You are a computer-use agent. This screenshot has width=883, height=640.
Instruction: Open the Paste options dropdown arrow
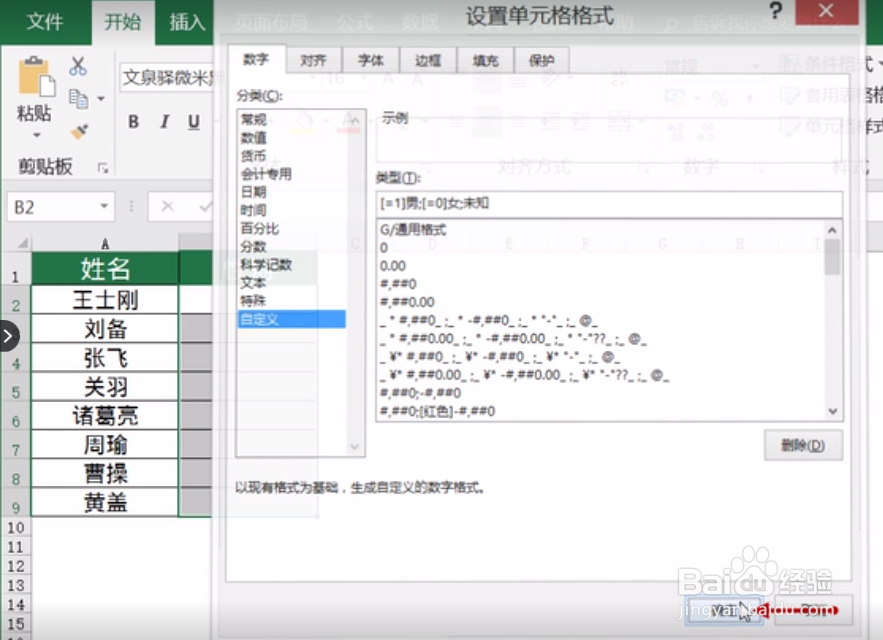point(36,134)
